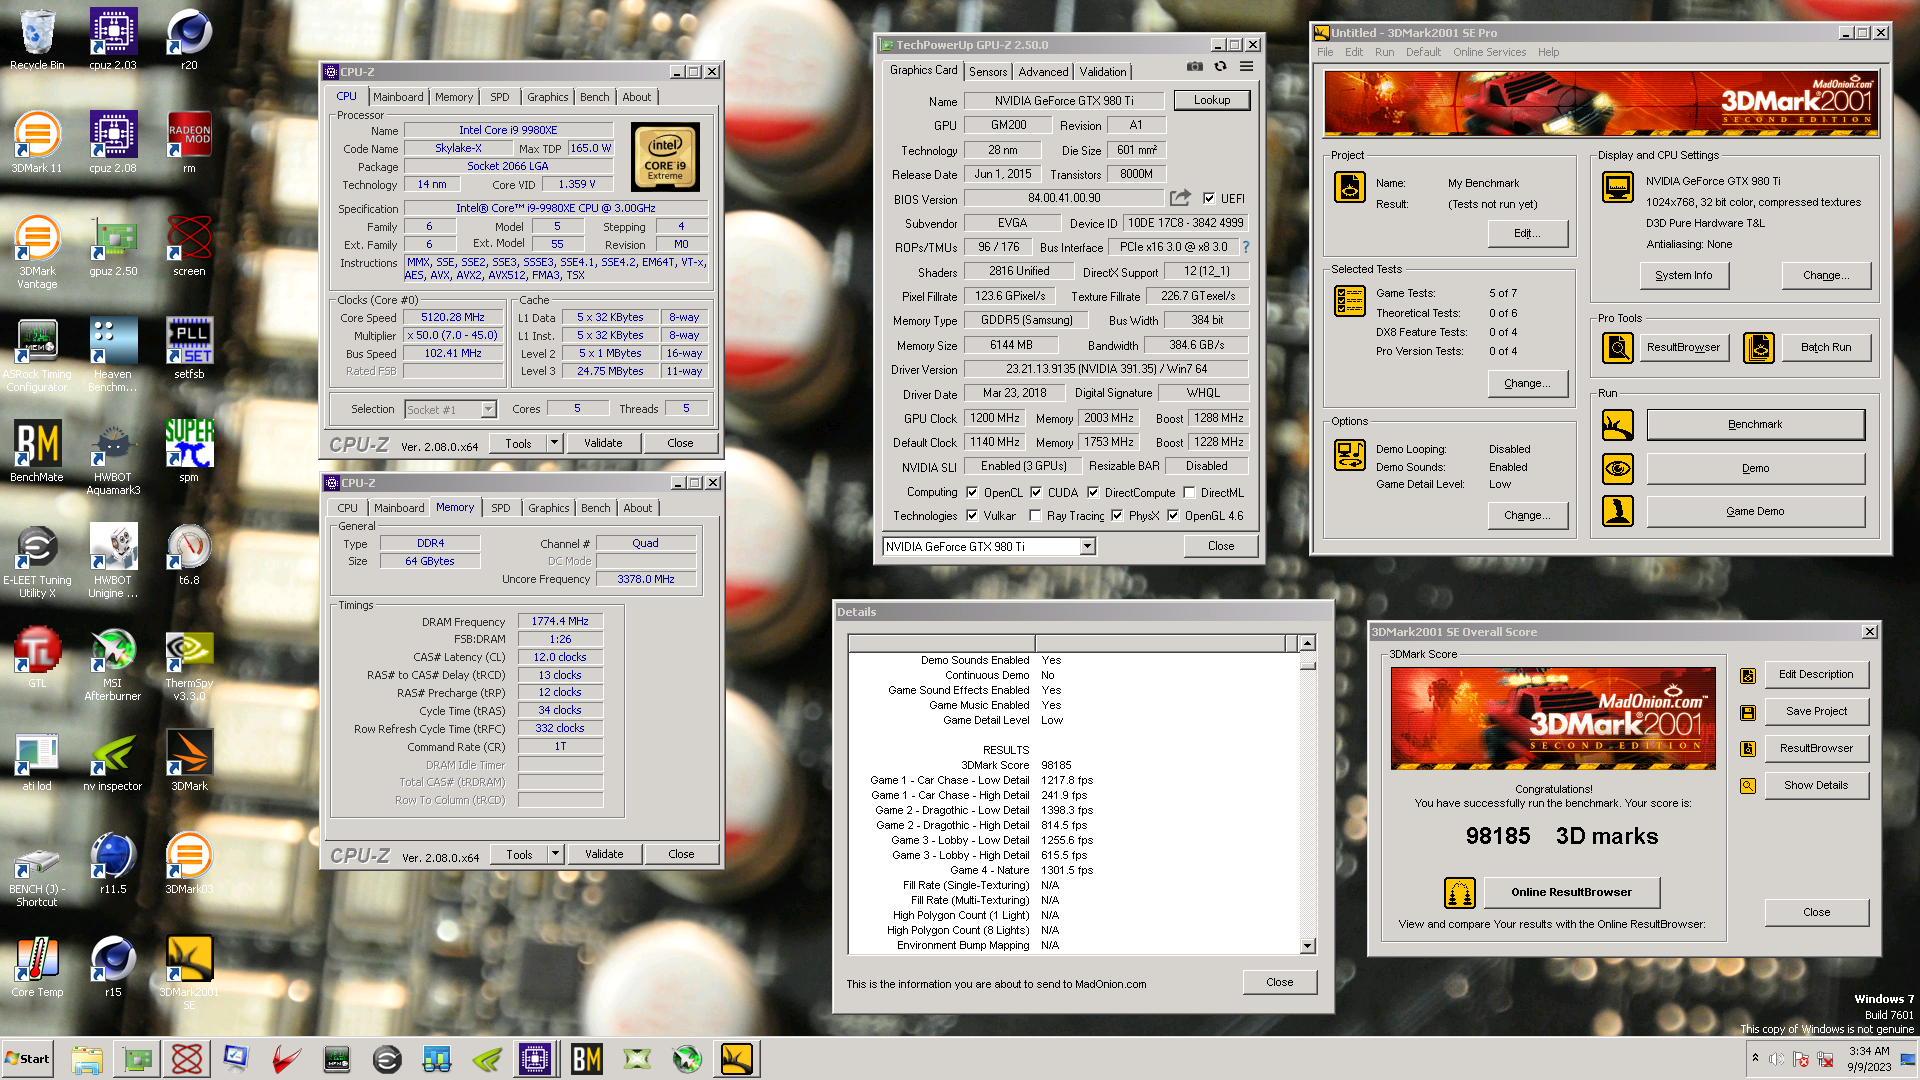
Task: Toggle the OpenGL 4.6 checkbox
Action: click(1173, 516)
